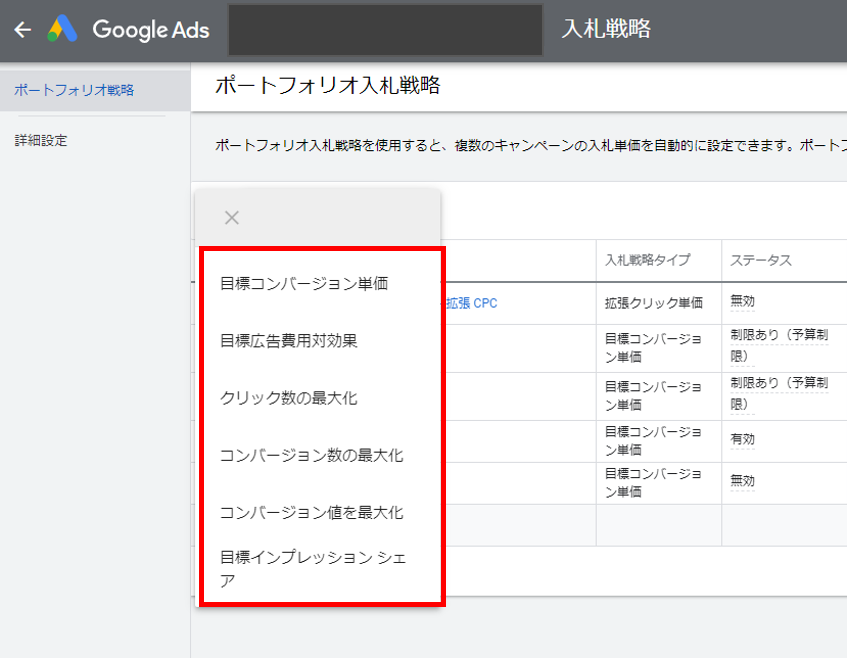The width and height of the screenshot is (847, 658).
Task: Click the 拡張クリック単価 type cell
Action: [654, 303]
